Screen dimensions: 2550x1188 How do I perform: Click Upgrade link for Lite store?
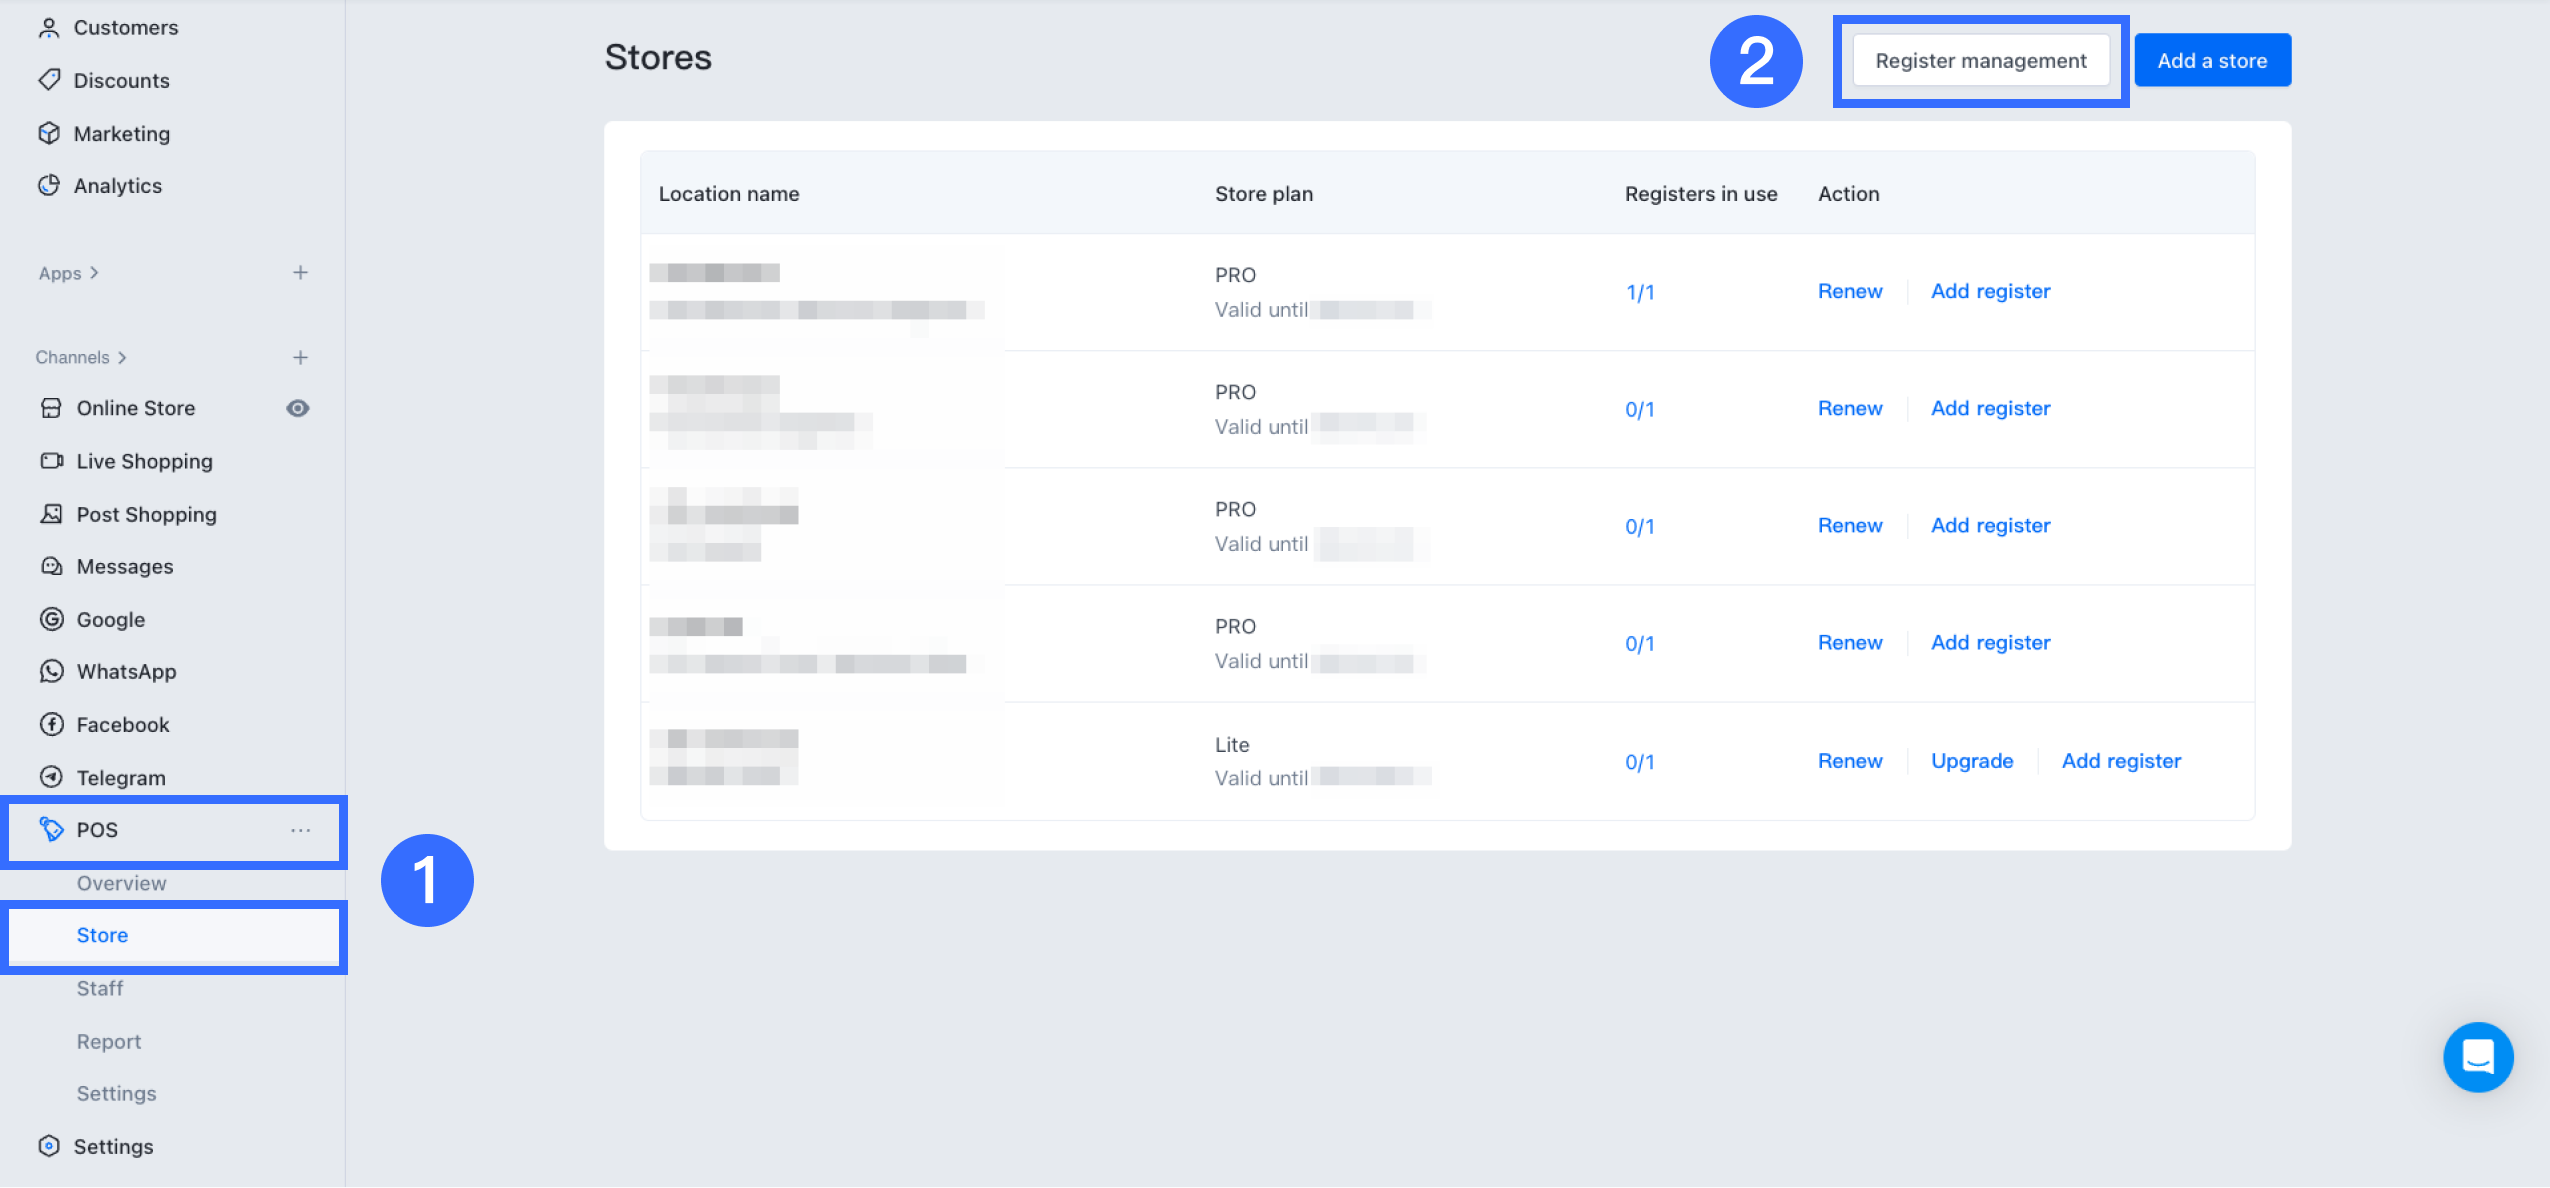pyautogui.click(x=1971, y=761)
